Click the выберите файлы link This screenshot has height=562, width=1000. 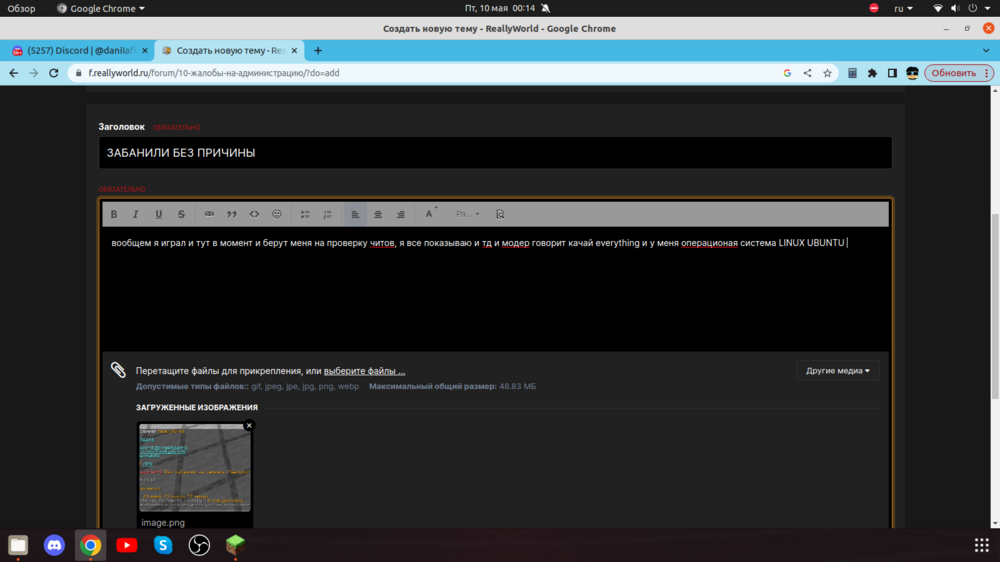364,371
